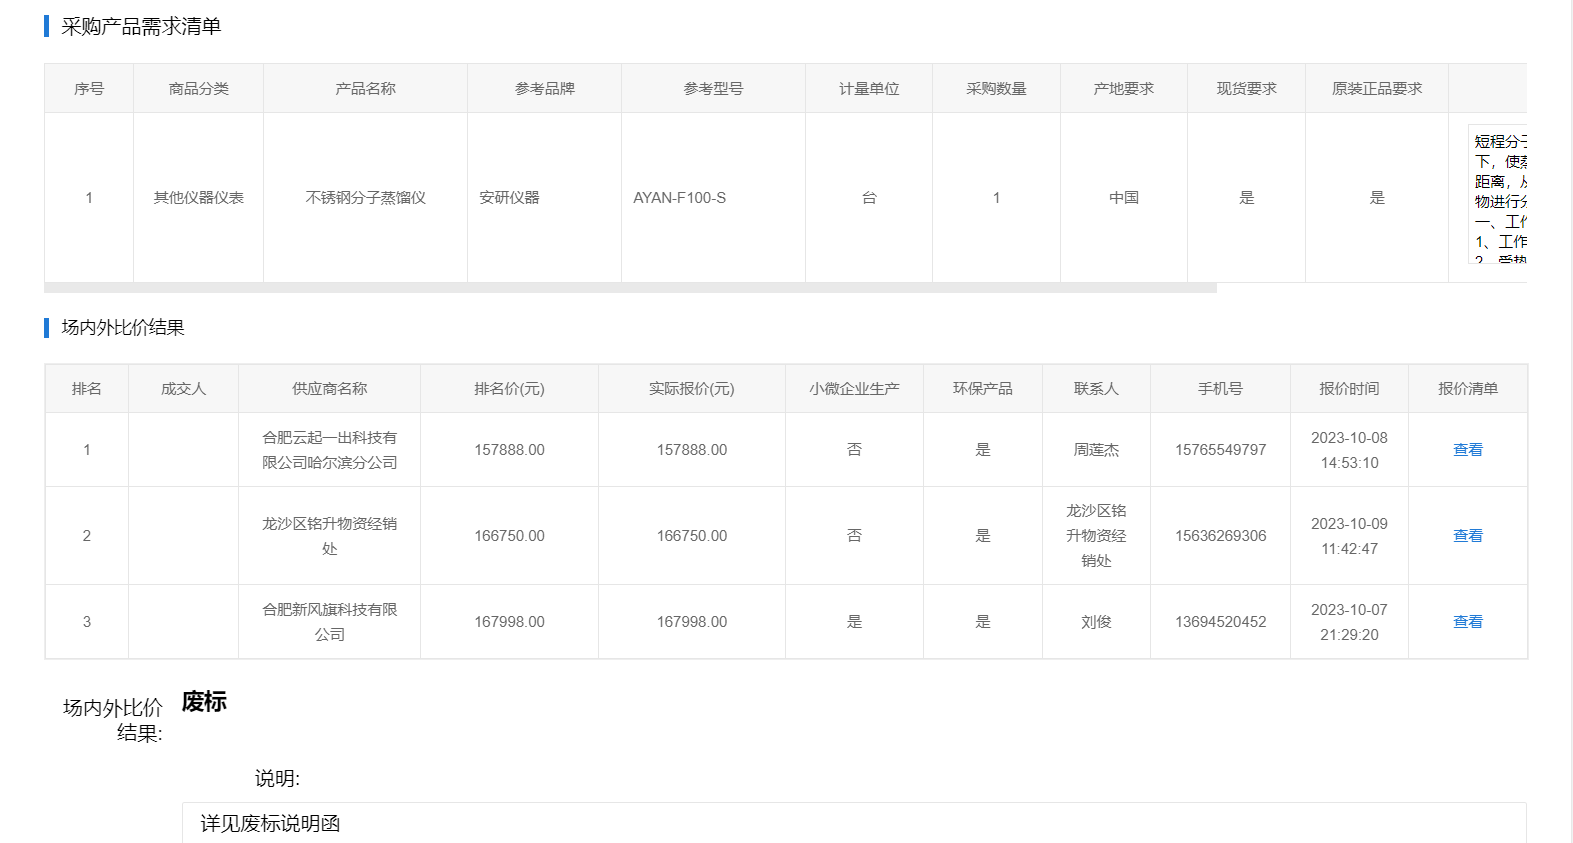Select the AYAN-F100-S model cell
Image resolution: width=1573 pixels, height=843 pixels.
click(x=680, y=198)
